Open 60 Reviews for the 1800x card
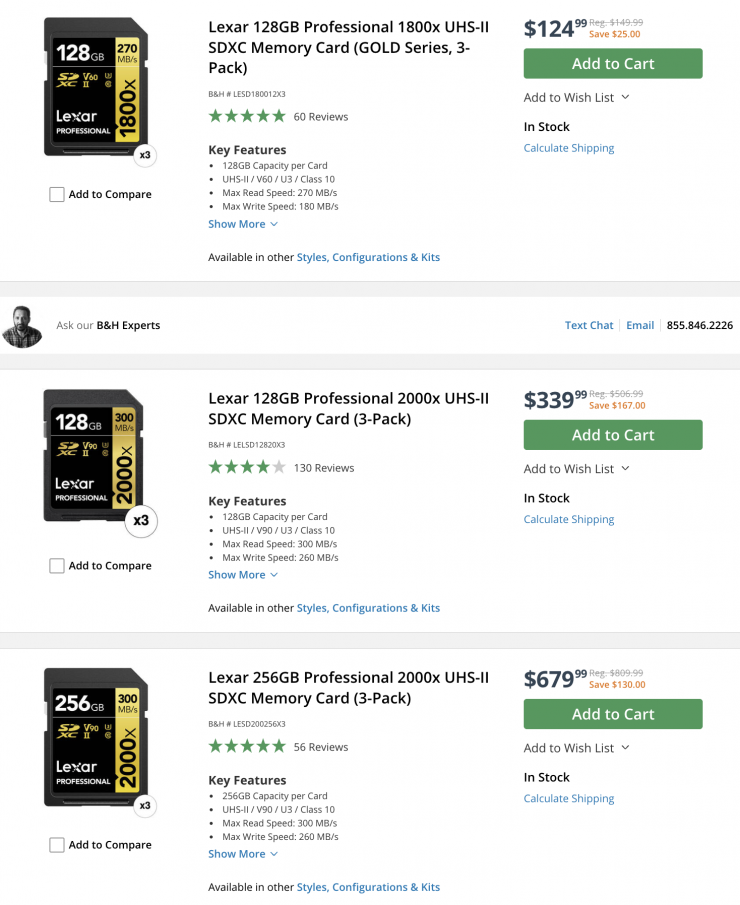740x905 pixels. tap(321, 116)
